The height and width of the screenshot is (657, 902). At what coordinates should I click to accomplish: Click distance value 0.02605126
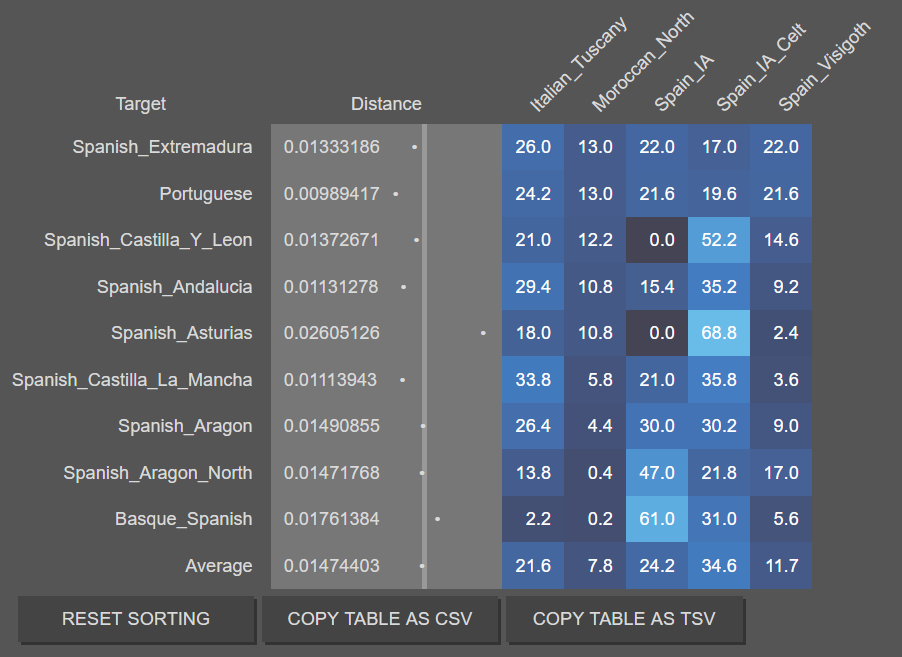[x=331, y=333]
